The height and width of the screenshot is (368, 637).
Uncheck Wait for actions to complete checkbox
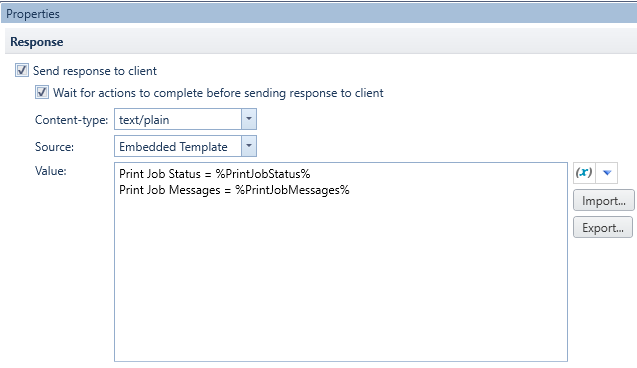pyautogui.click(x=42, y=92)
